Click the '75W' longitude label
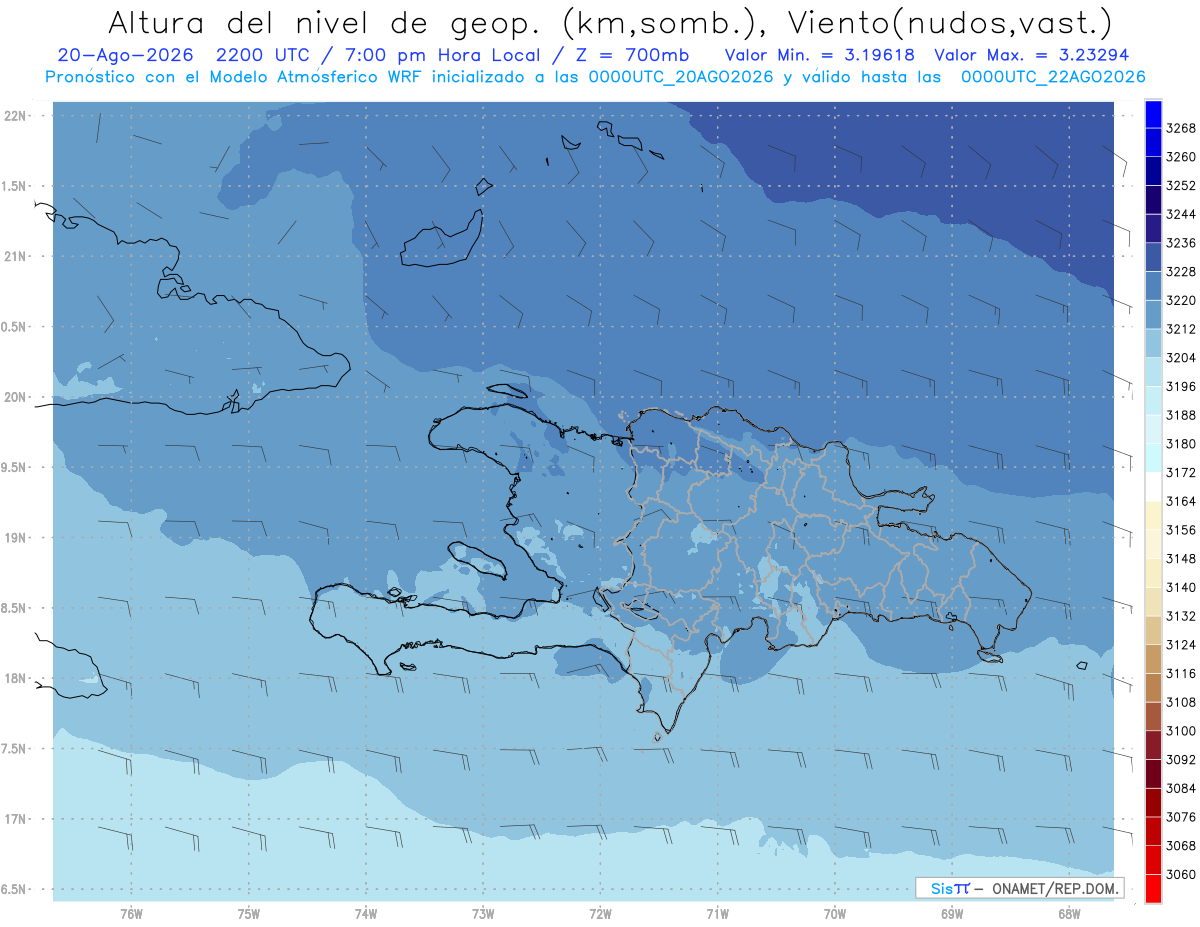1200x927 pixels. (x=249, y=914)
